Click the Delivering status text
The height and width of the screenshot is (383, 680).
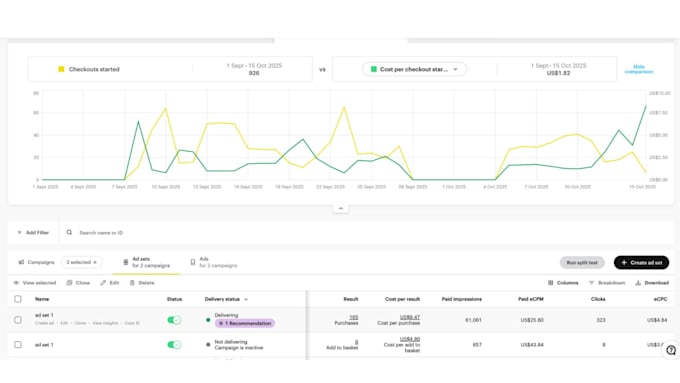[226, 315]
